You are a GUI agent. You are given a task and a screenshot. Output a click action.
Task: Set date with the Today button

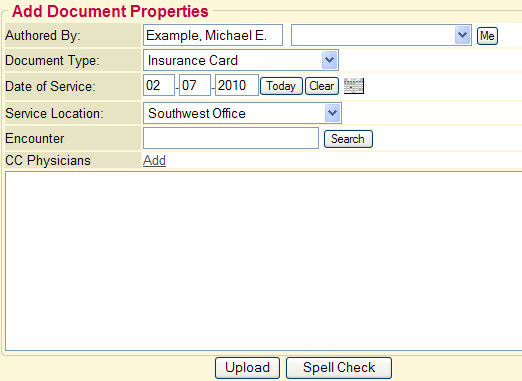[281, 86]
